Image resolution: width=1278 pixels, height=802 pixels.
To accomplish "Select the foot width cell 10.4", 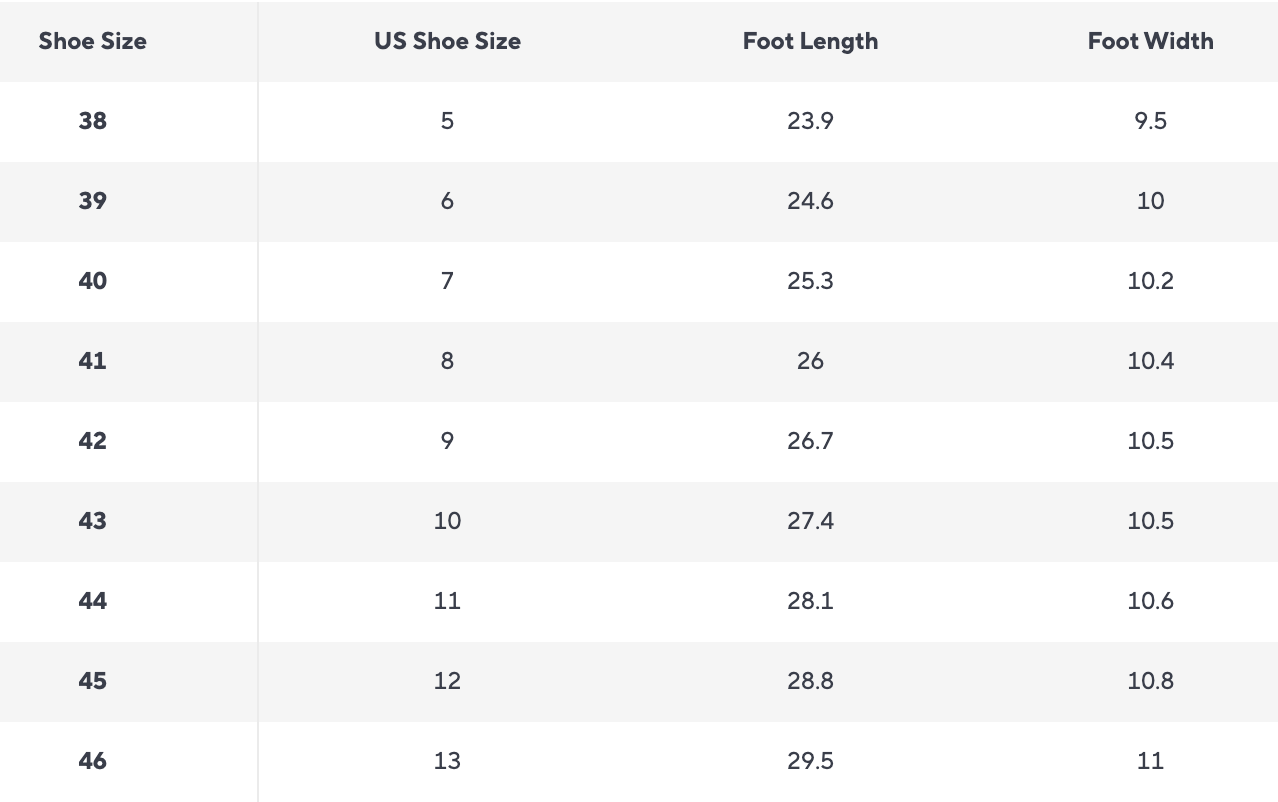I will point(1150,361).
